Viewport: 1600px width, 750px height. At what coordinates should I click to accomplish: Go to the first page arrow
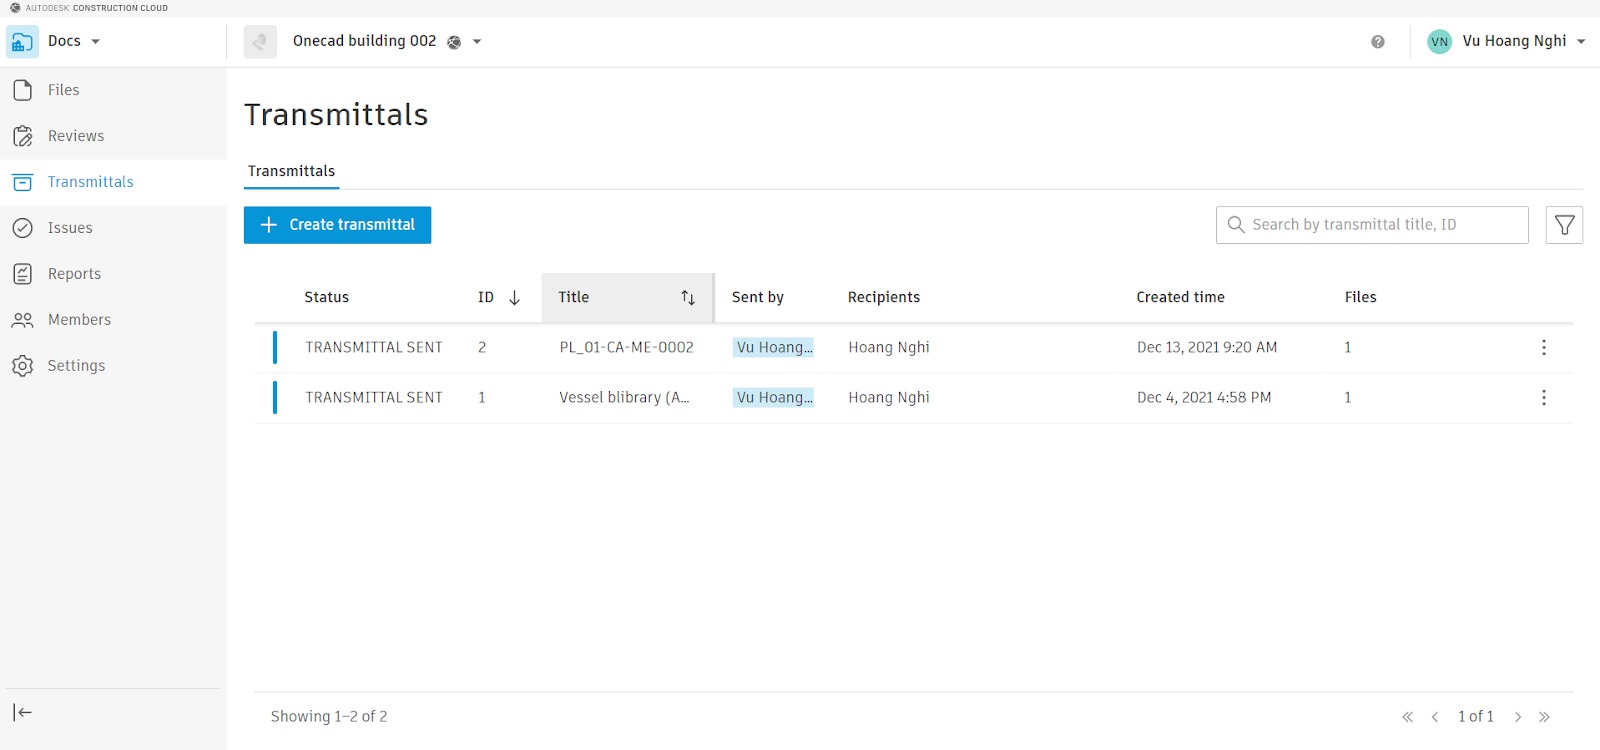pyautogui.click(x=1407, y=717)
